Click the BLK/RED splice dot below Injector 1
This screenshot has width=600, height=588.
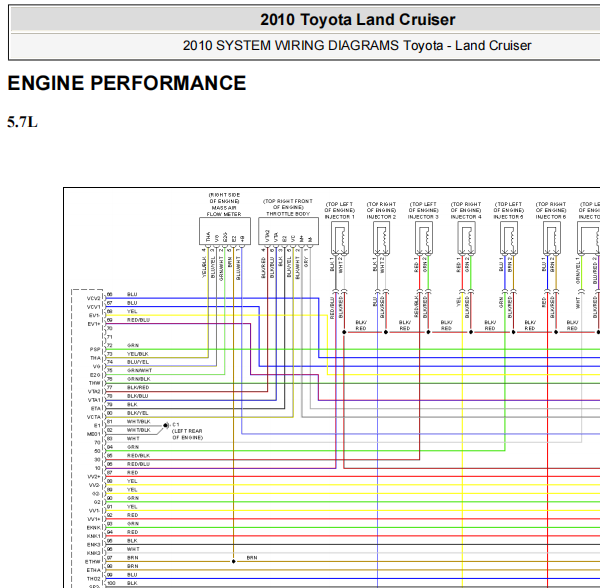pos(344,332)
